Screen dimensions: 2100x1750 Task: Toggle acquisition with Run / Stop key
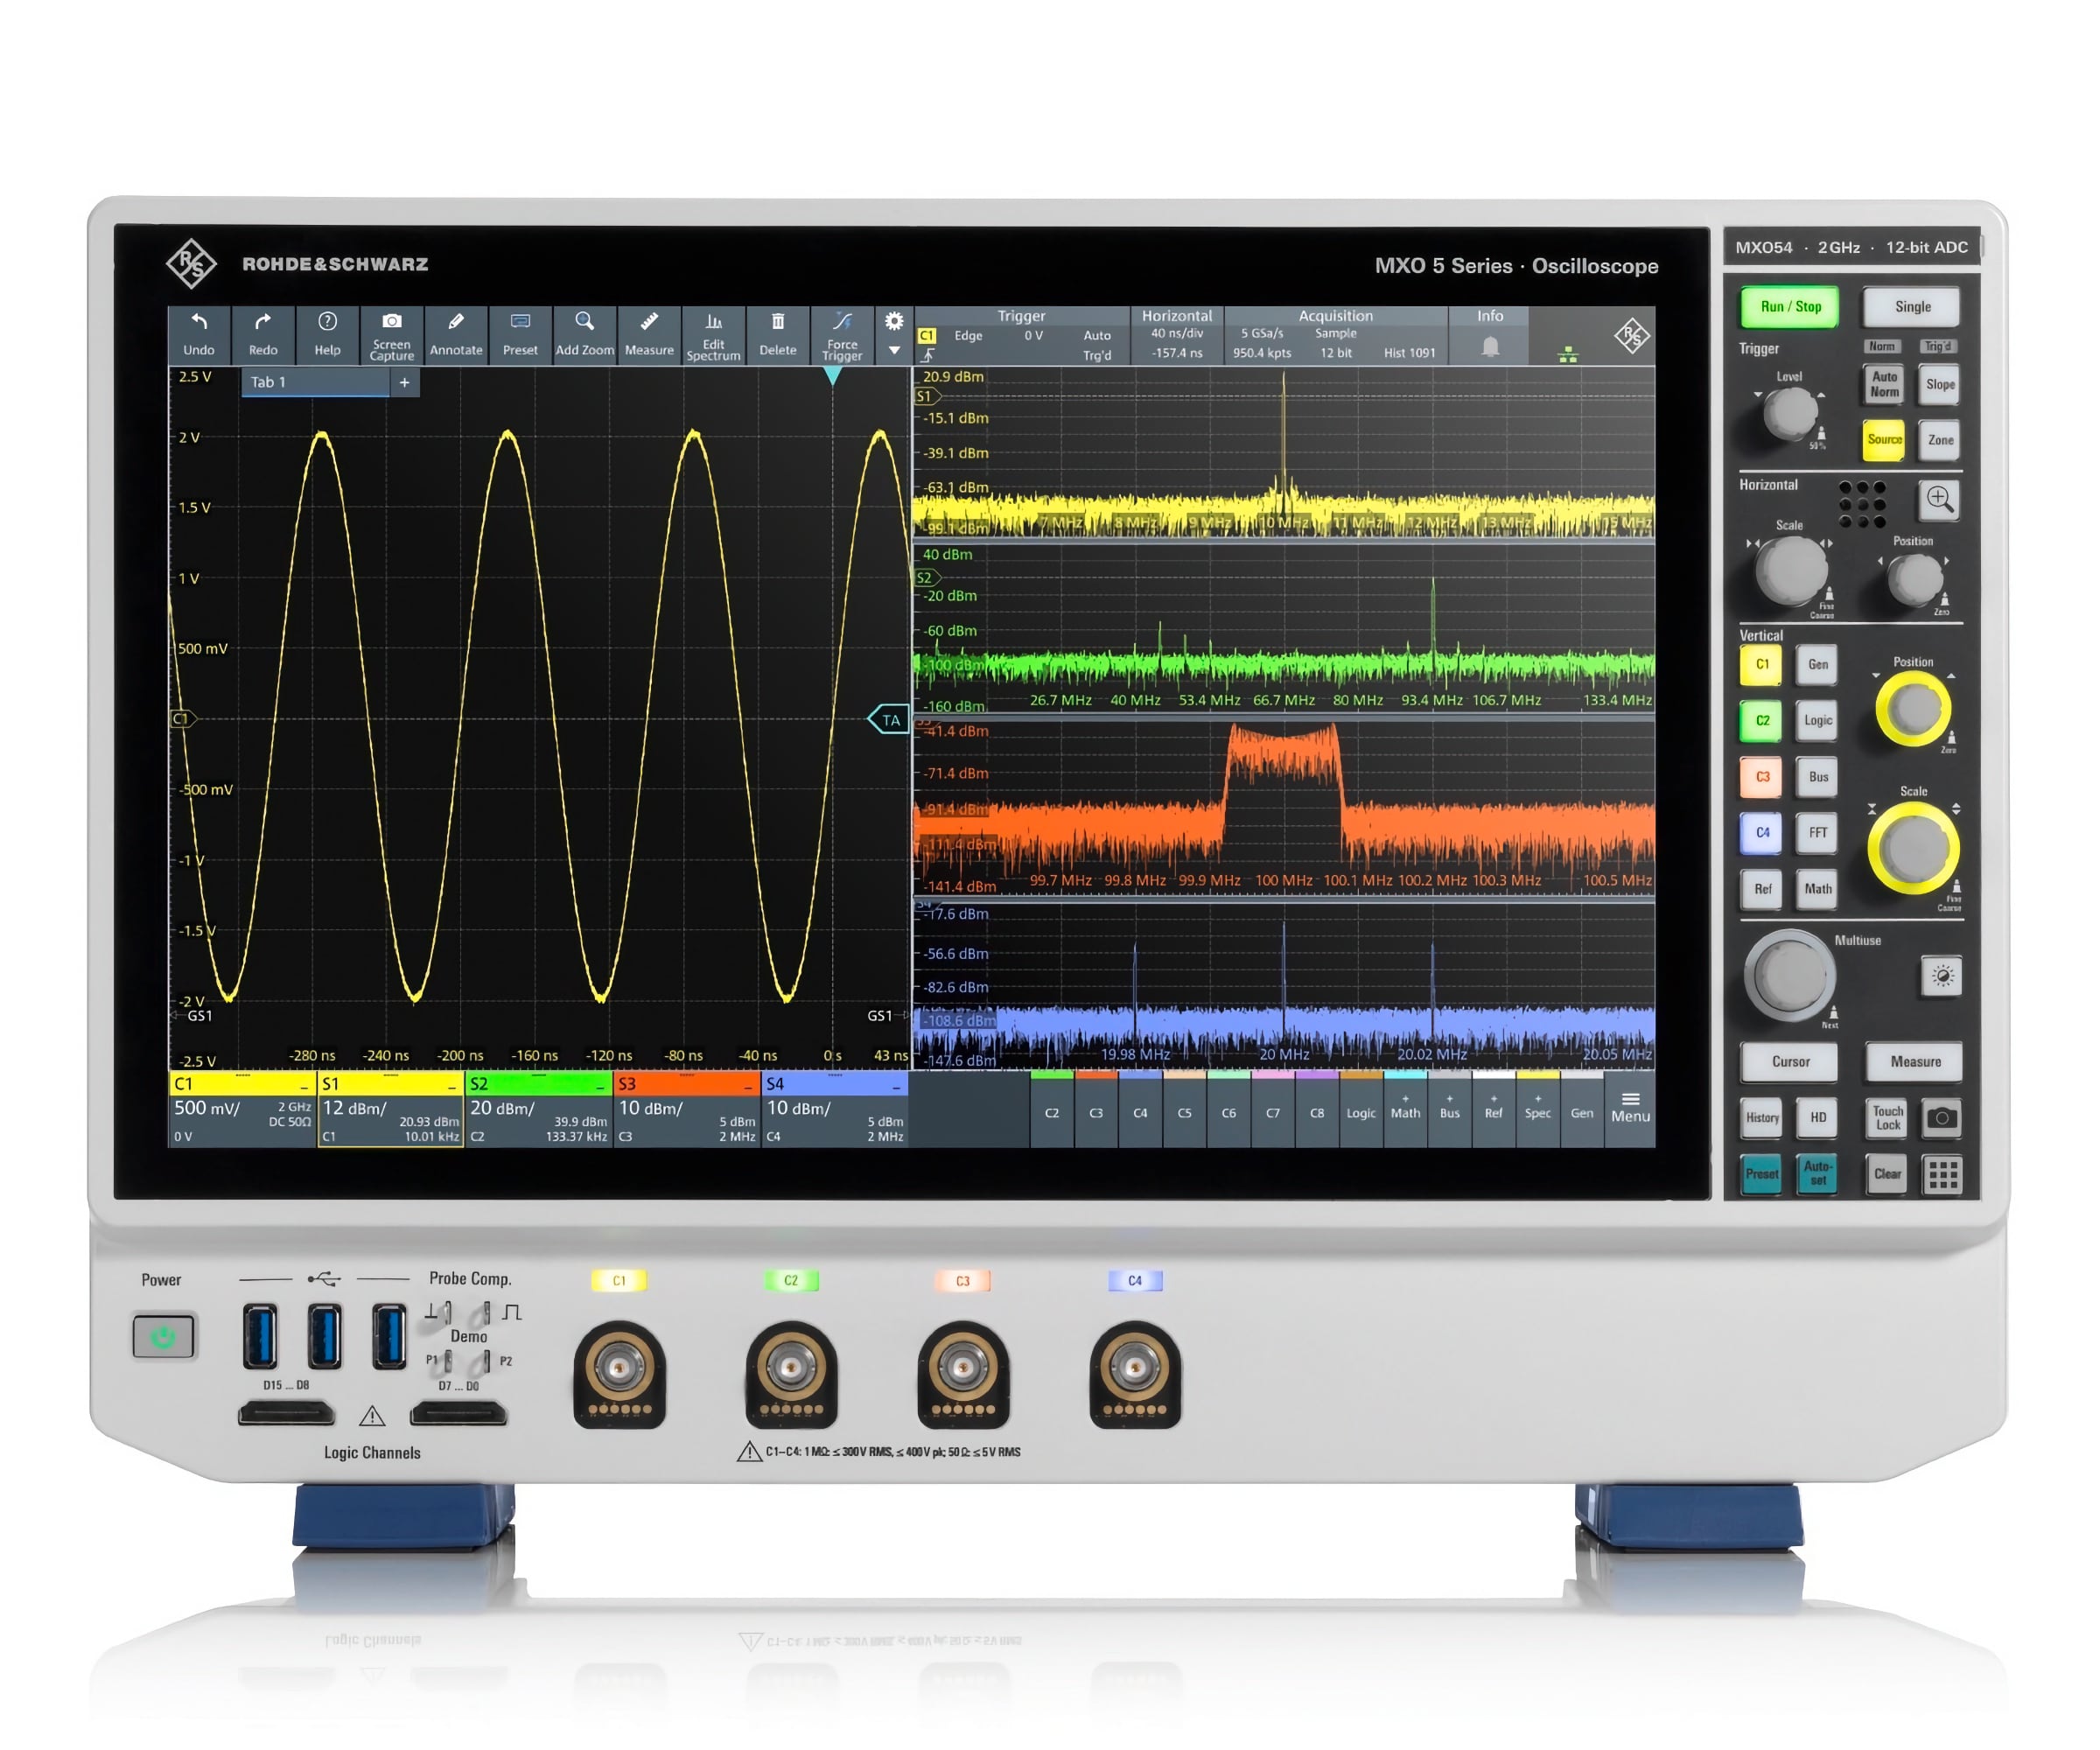tap(1790, 307)
